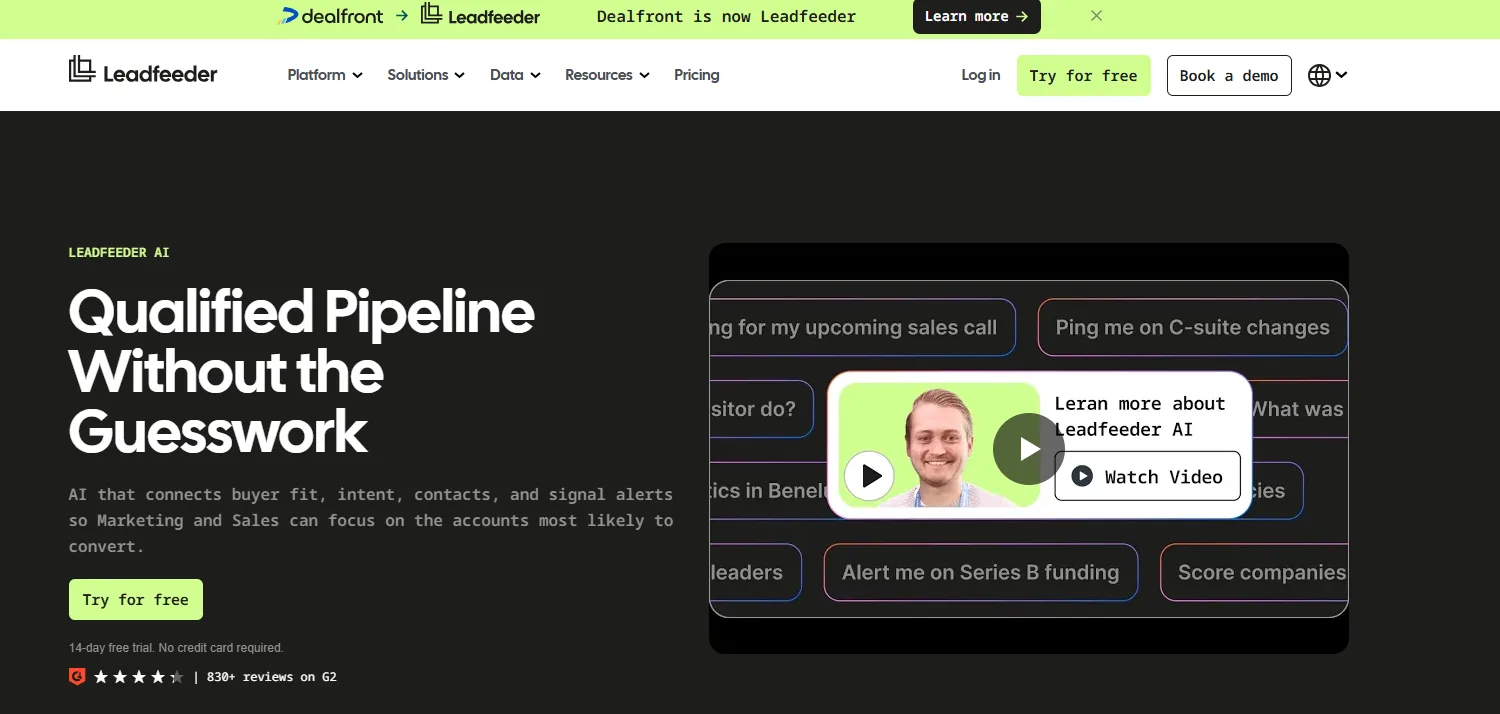Open the globe language selector
This screenshot has height=714, width=1500.
[x=1327, y=75]
